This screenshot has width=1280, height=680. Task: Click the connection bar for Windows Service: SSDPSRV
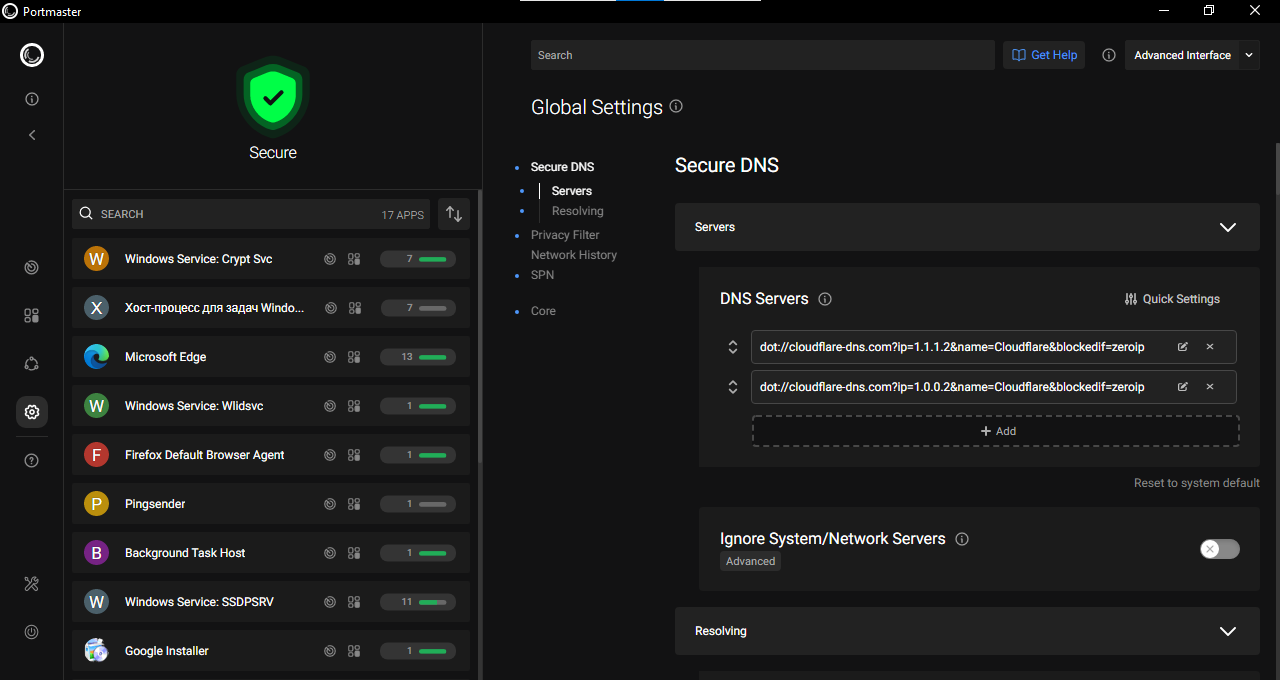tap(418, 602)
